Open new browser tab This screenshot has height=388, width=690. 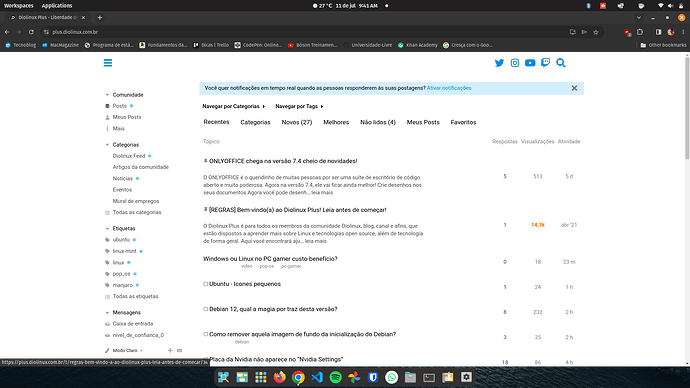click(x=99, y=18)
